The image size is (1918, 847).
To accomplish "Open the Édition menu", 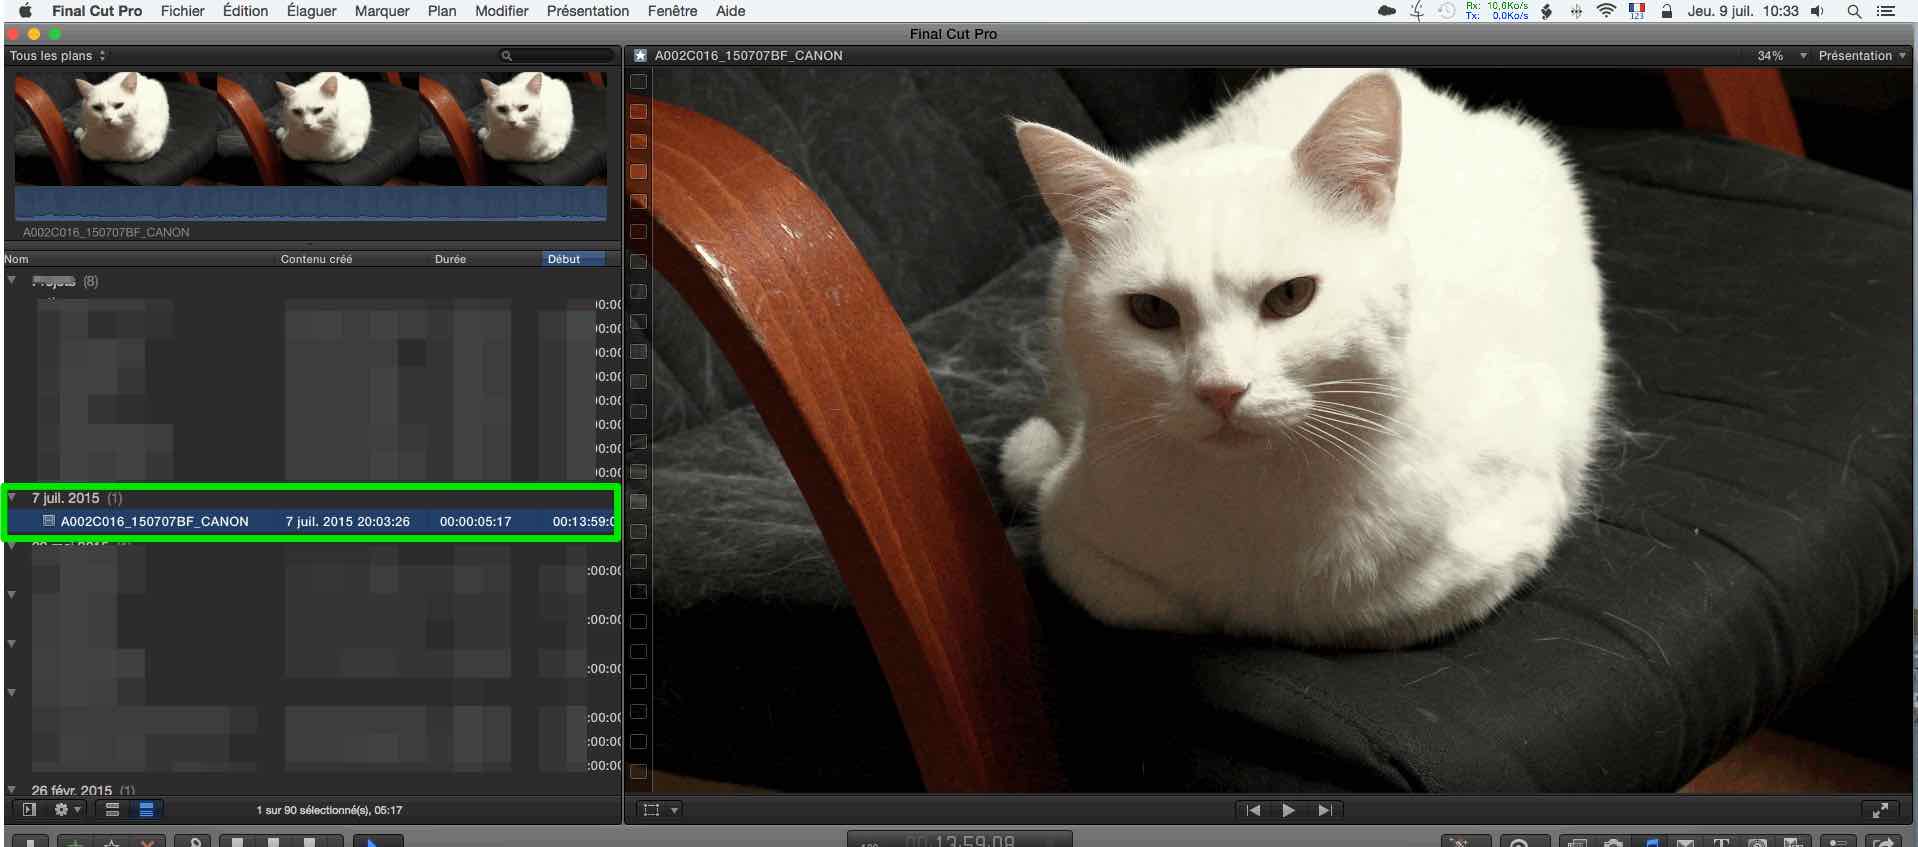I will 245,11.
